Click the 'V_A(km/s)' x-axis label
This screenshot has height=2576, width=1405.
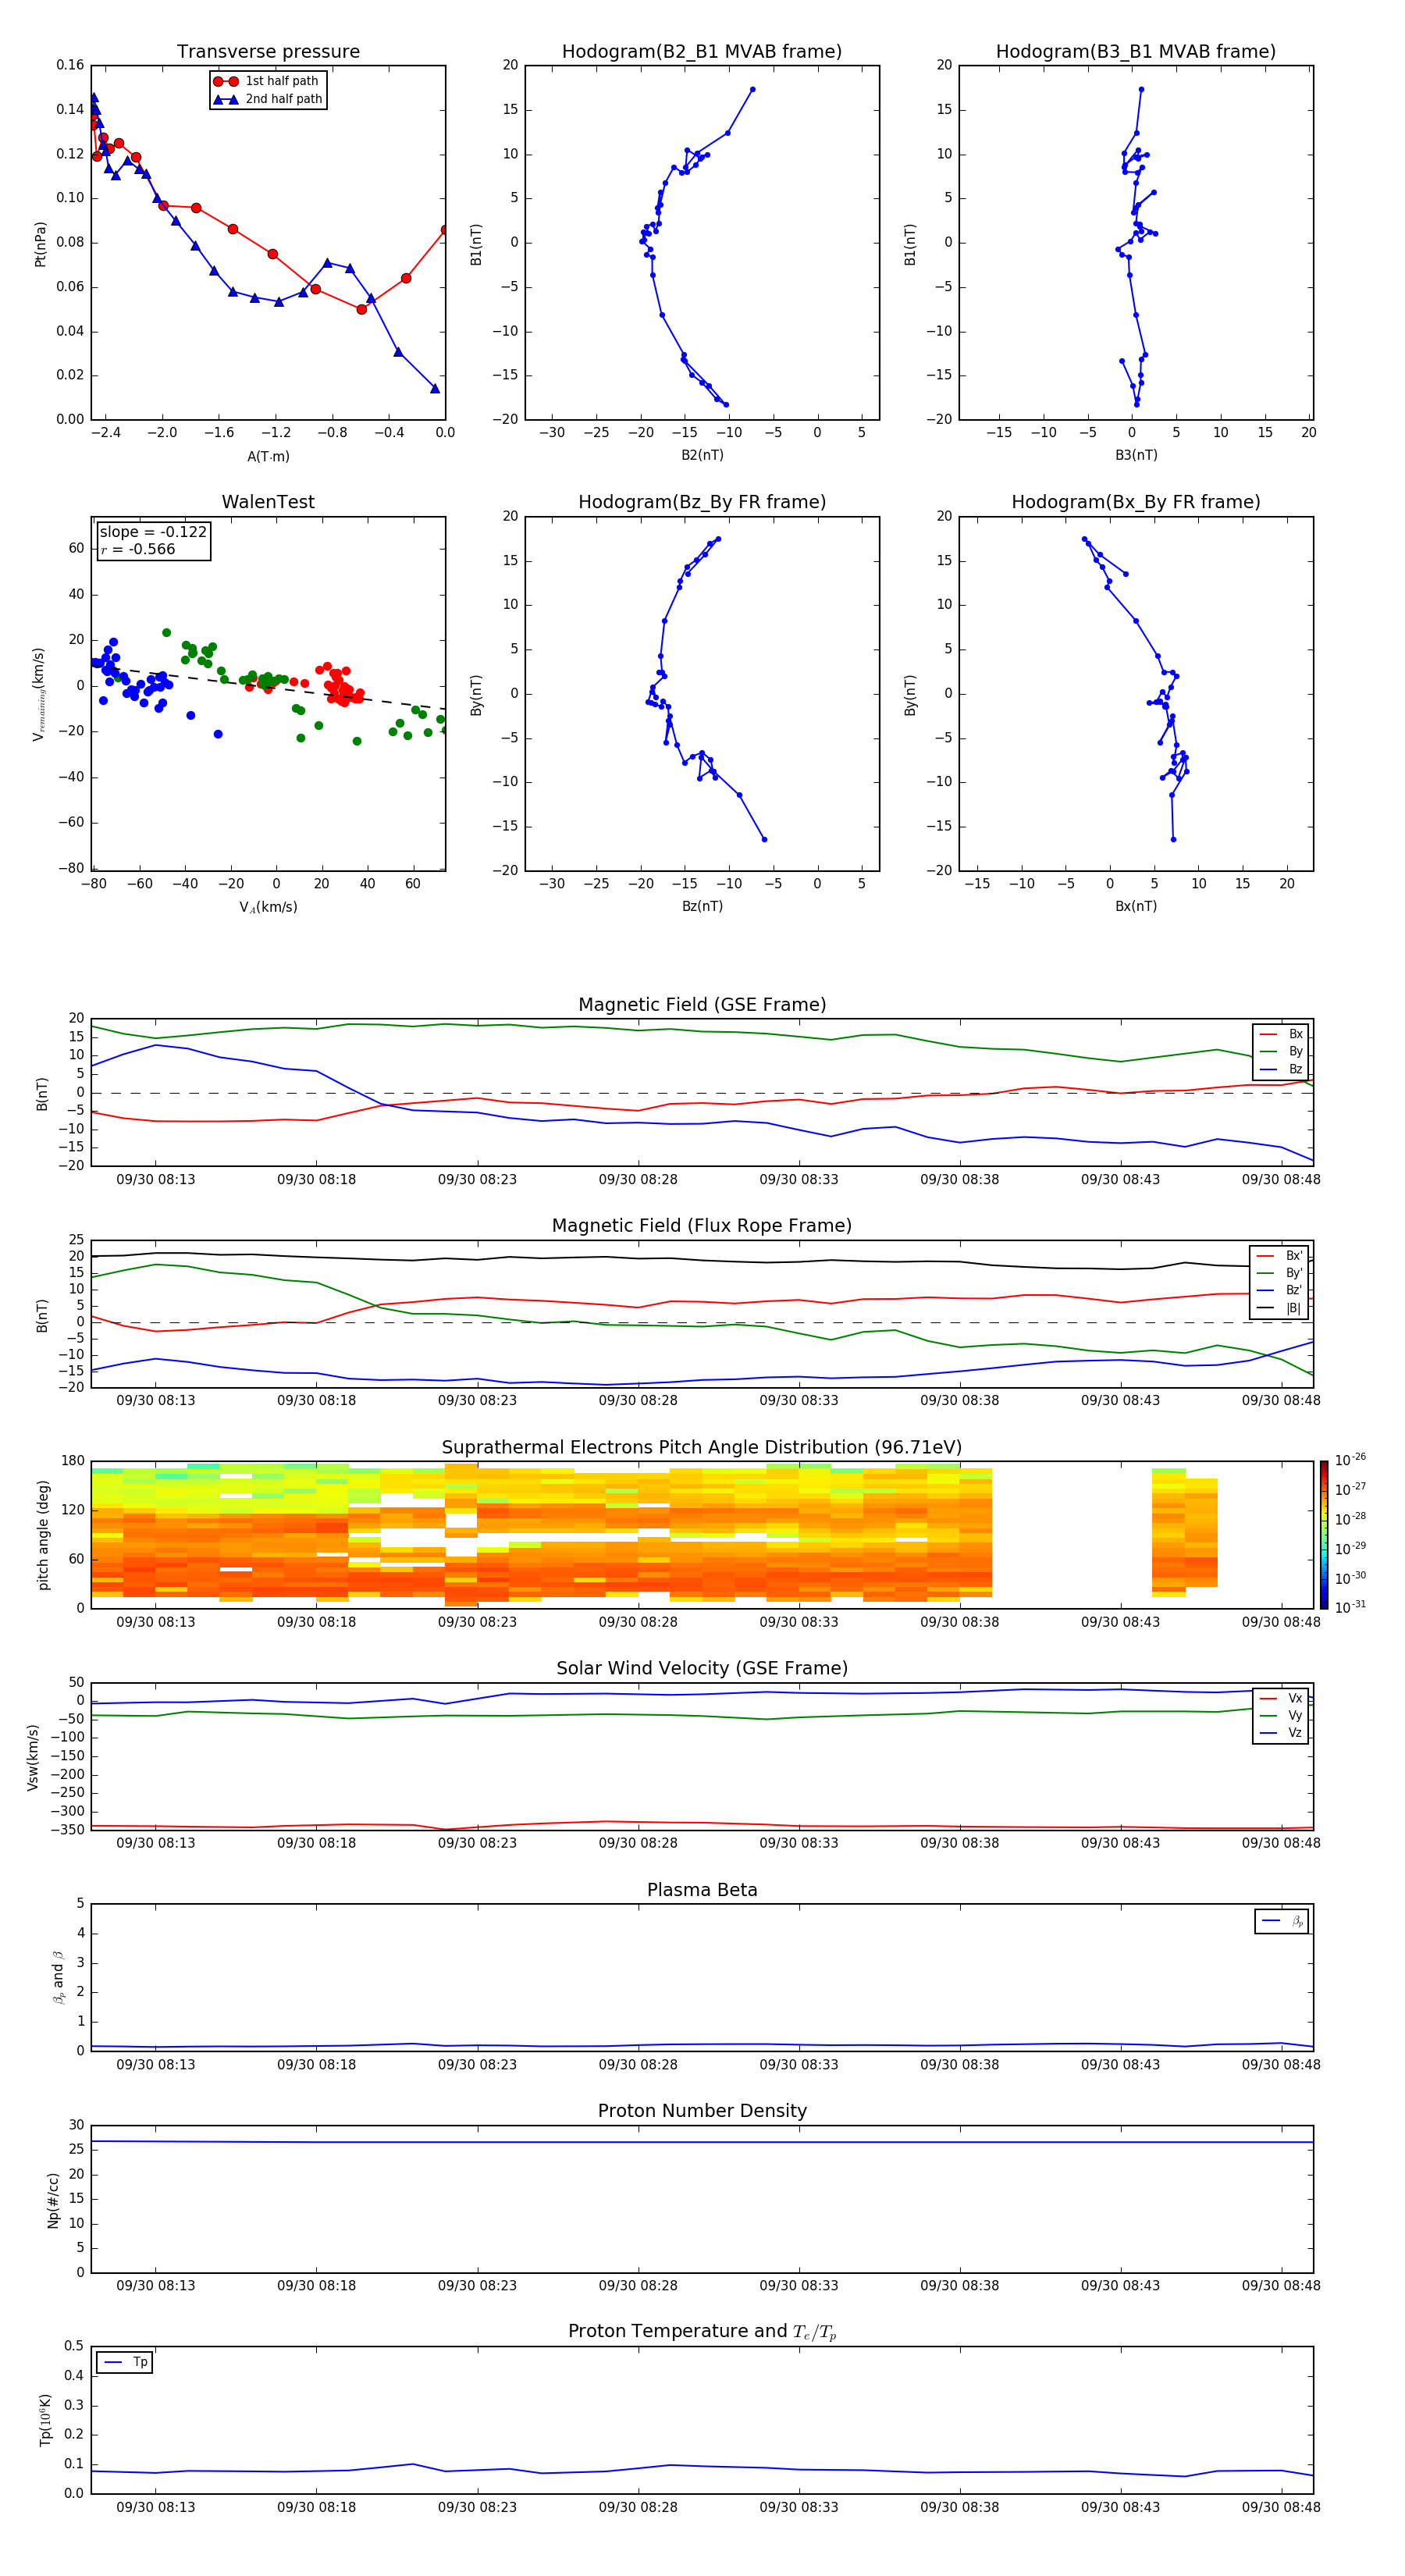click(x=268, y=907)
